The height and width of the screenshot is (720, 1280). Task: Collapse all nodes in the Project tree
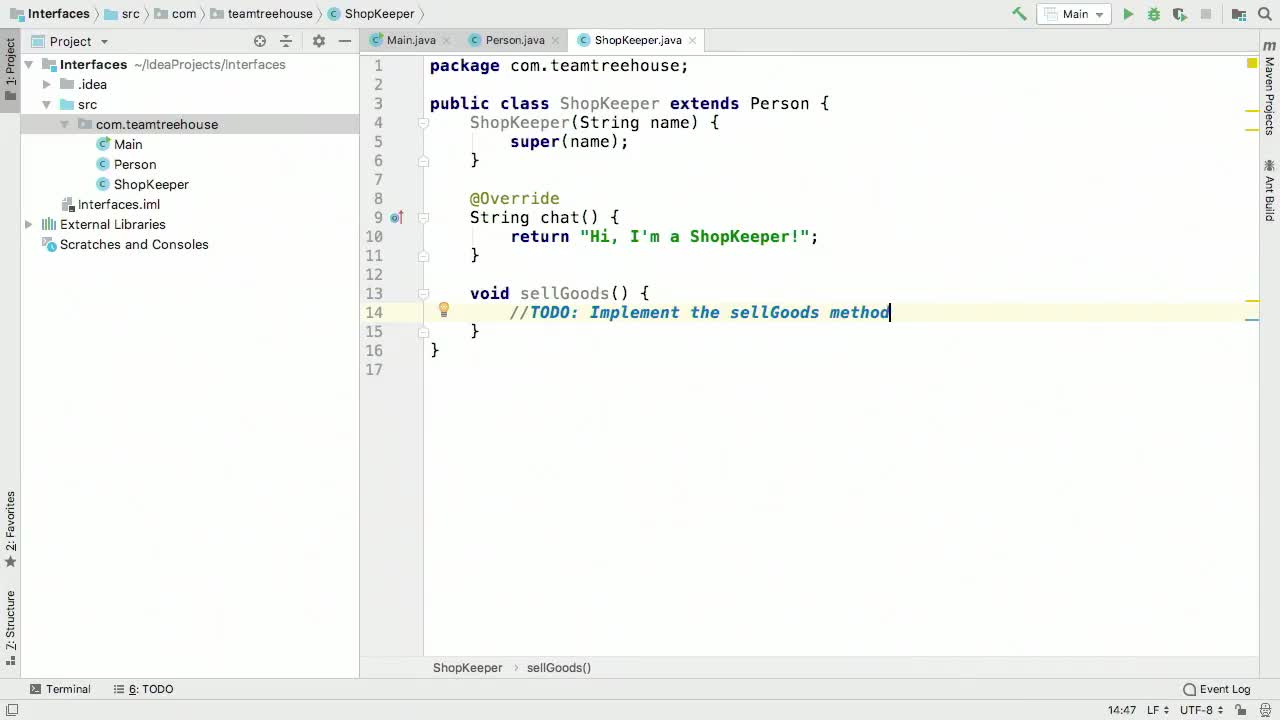tap(286, 41)
